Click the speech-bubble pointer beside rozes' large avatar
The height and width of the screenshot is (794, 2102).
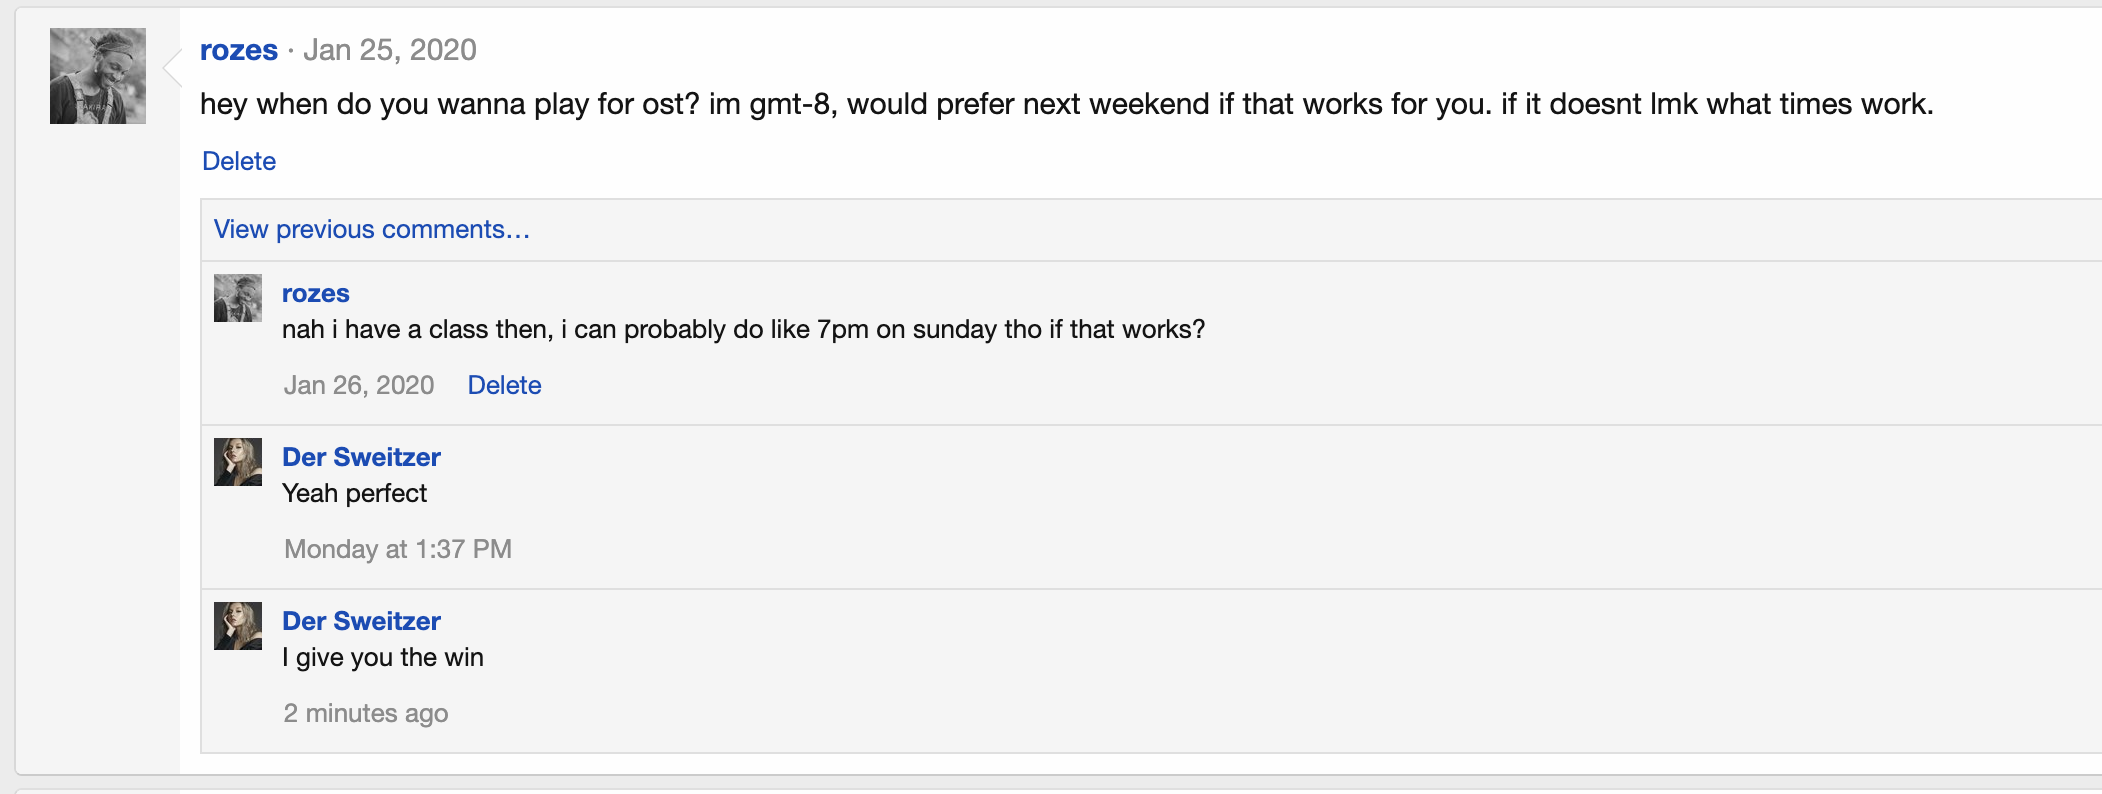tap(172, 68)
